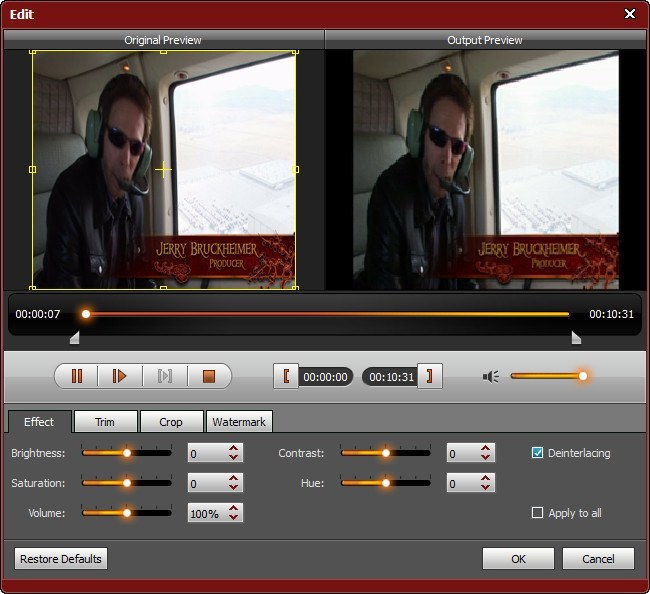Click the Cancel button
The height and width of the screenshot is (594, 650).
tap(598, 559)
